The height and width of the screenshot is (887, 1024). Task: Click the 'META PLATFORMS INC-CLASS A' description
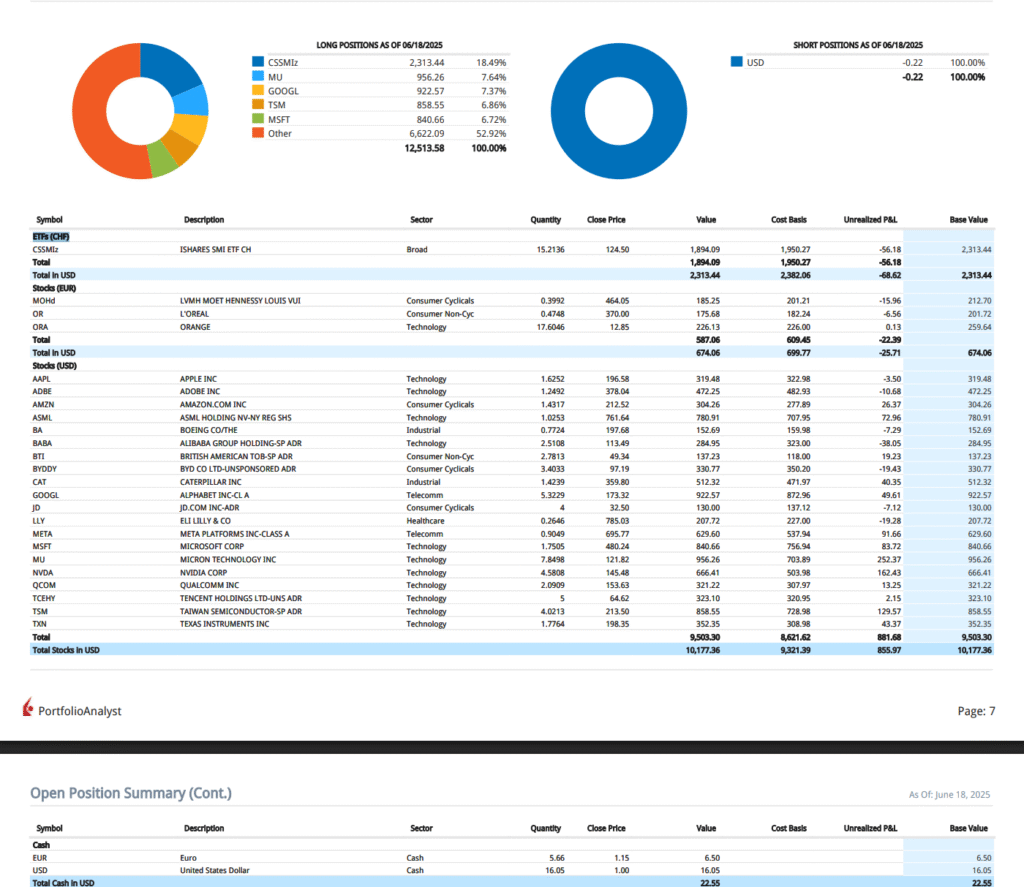pyautogui.click(x=234, y=534)
